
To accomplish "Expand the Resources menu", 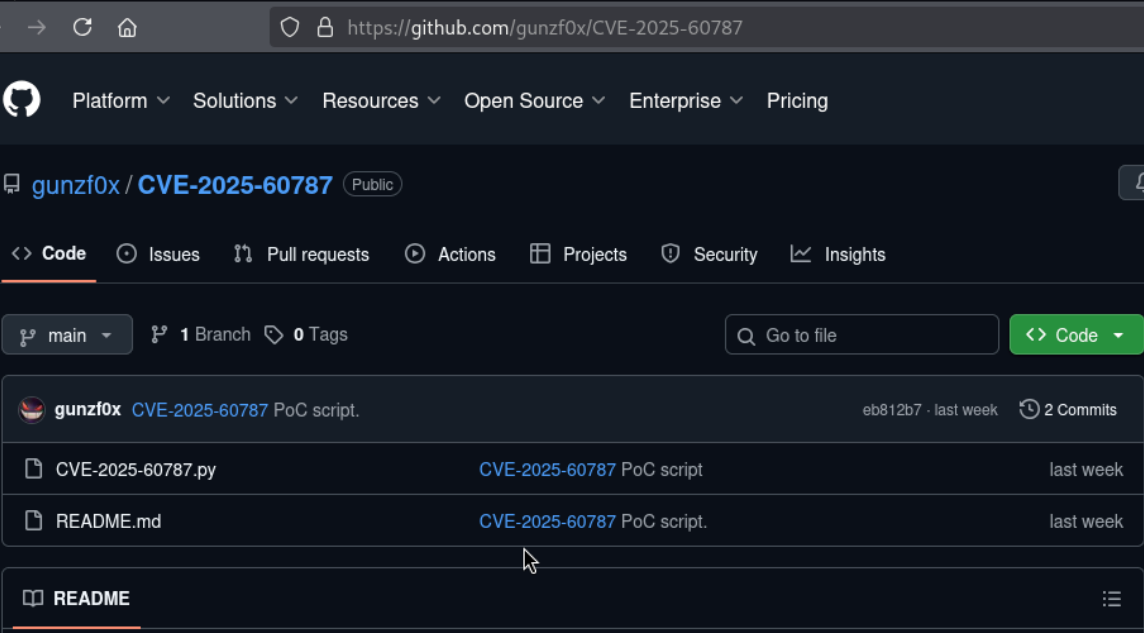I will [x=381, y=101].
